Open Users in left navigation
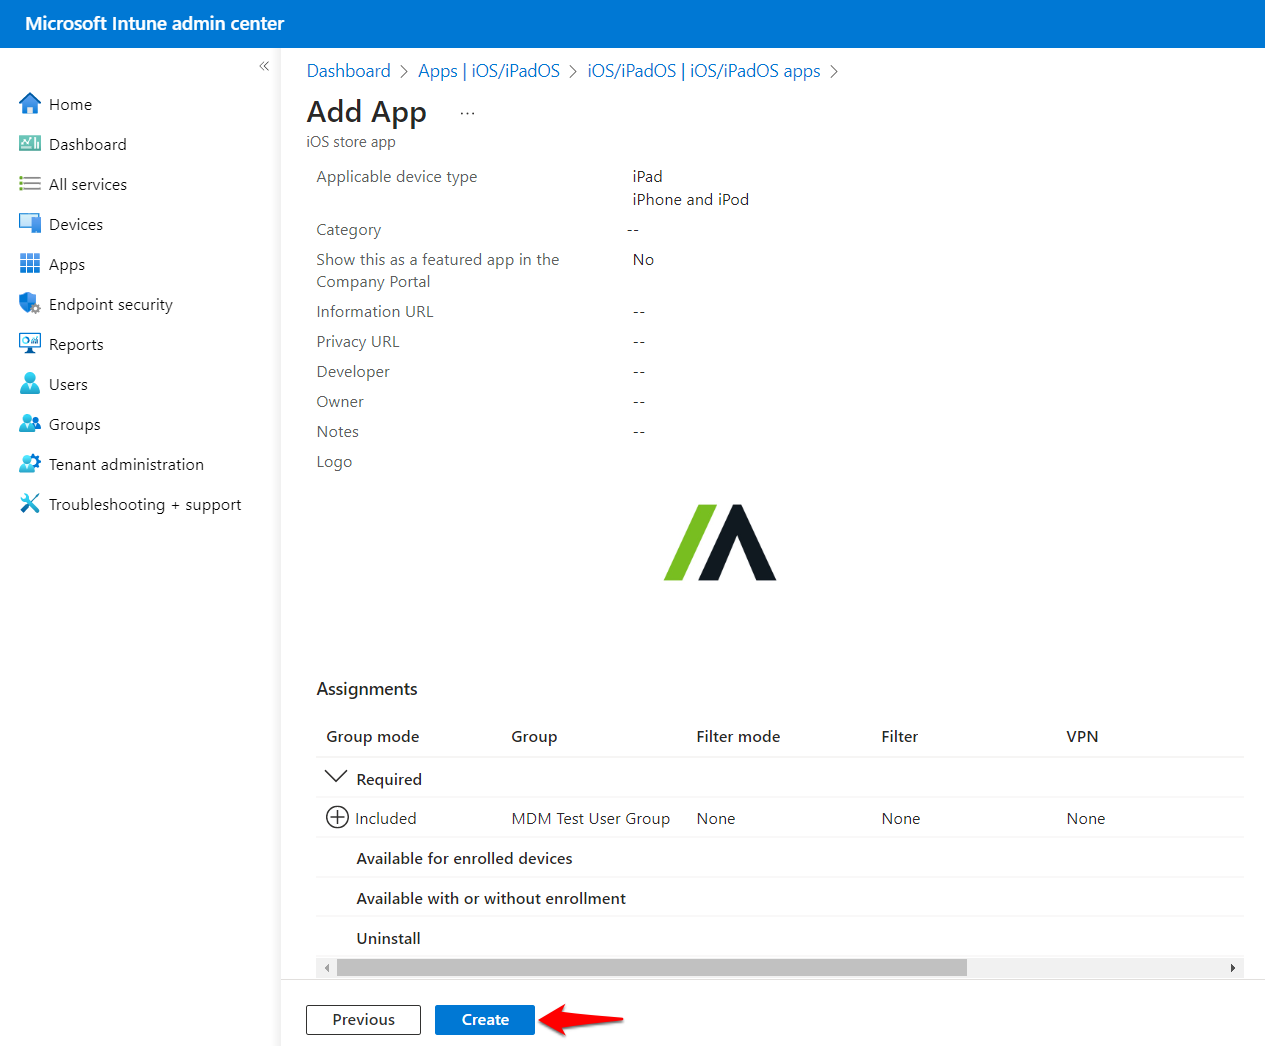1265x1046 pixels. pyautogui.click(x=68, y=384)
